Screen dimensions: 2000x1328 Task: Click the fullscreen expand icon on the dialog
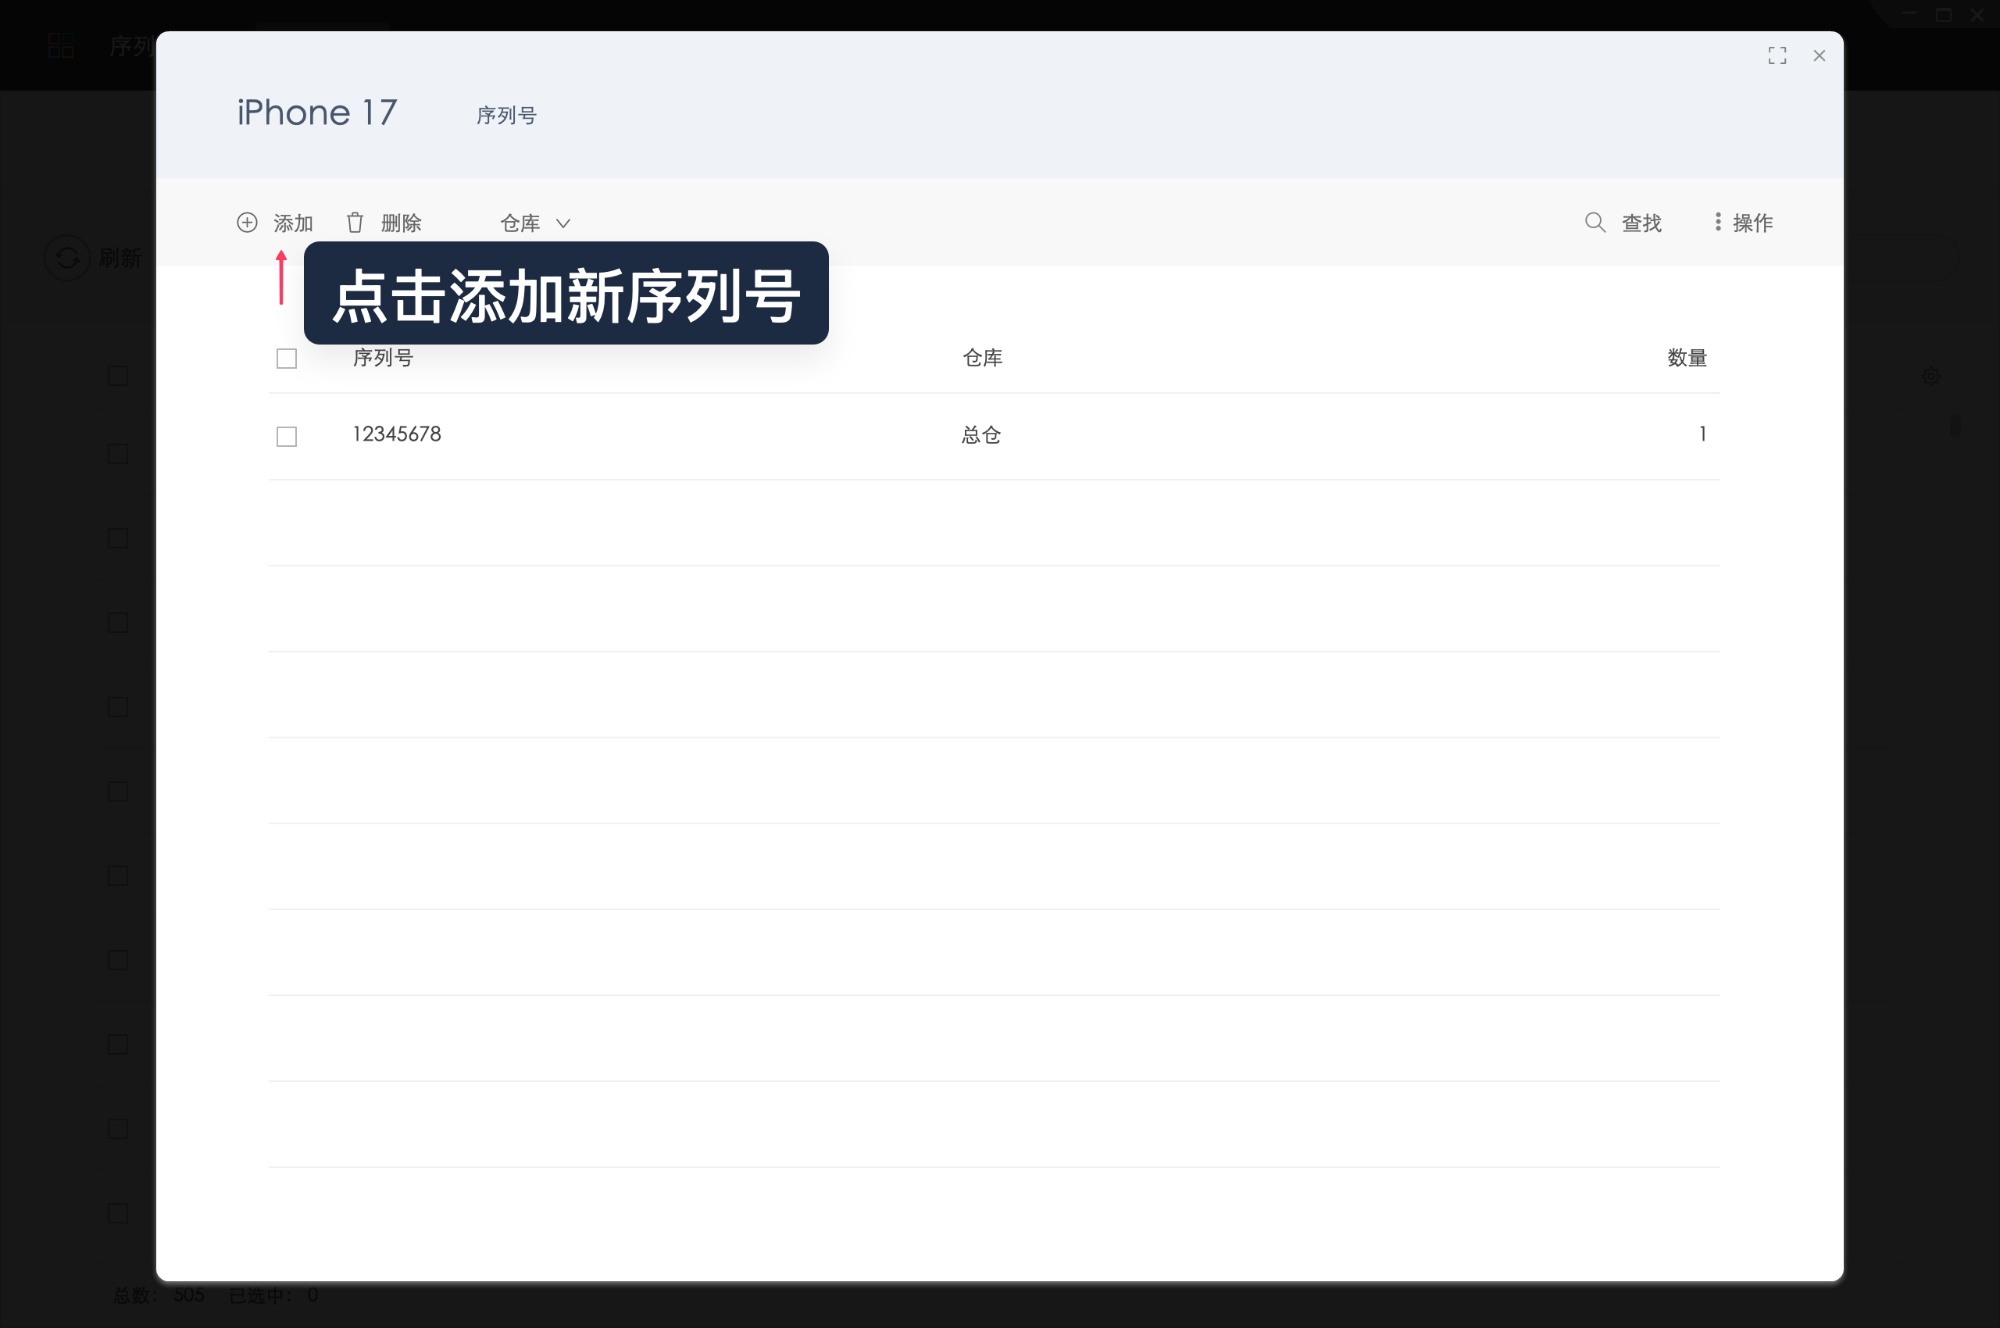click(1778, 56)
